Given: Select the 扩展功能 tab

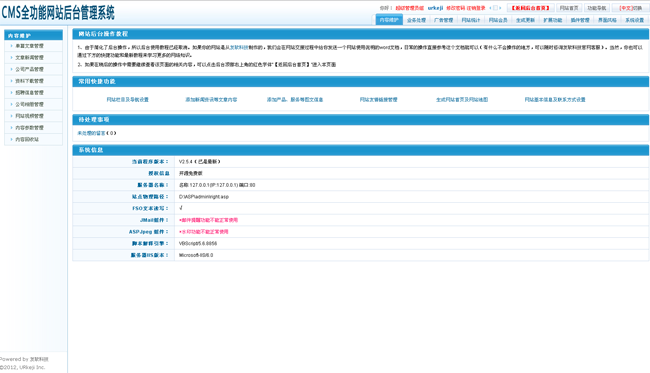Looking at the screenshot, I should pos(553,20).
